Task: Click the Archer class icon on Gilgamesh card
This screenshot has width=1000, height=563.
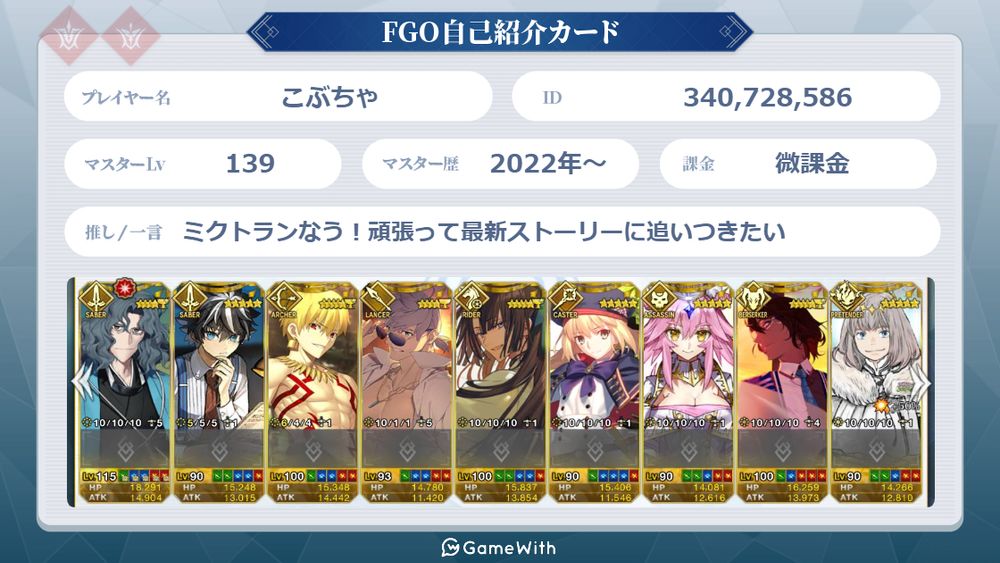Action: pos(284,296)
